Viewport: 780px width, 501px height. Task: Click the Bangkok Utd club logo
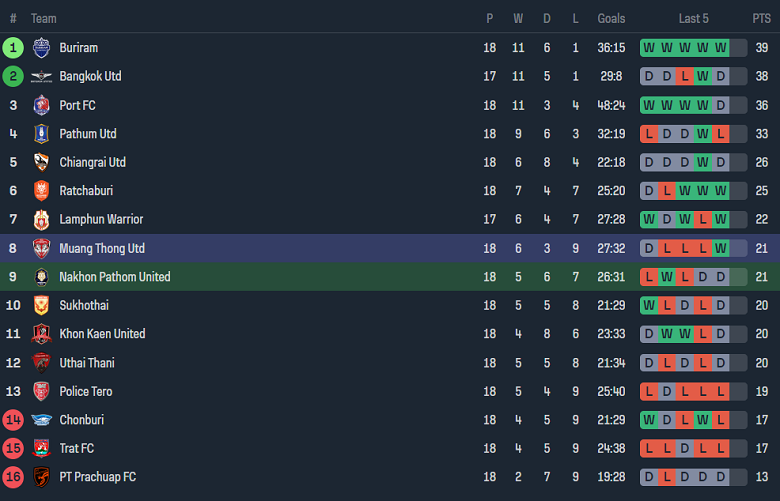tap(41, 77)
